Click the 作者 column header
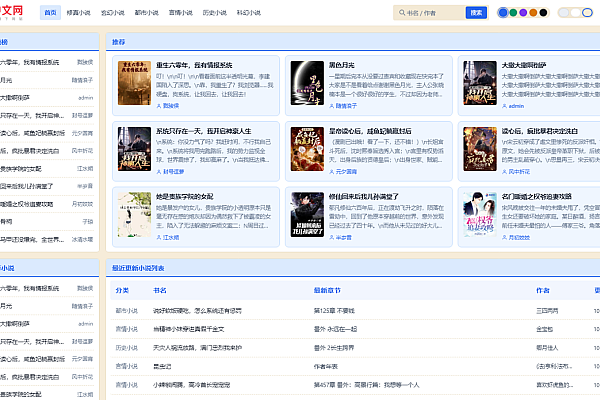 click(x=543, y=291)
